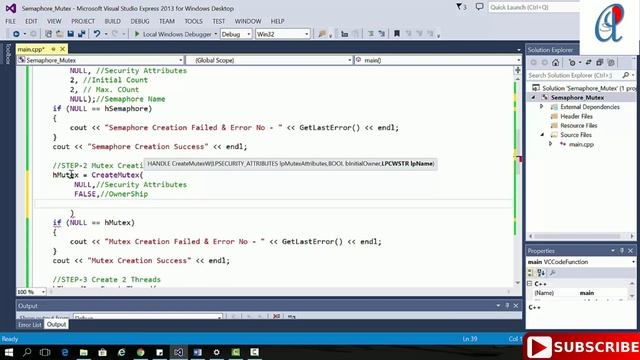Click the Alphabetical sort icon in Properties
This screenshot has height=360, width=640.
541,273
